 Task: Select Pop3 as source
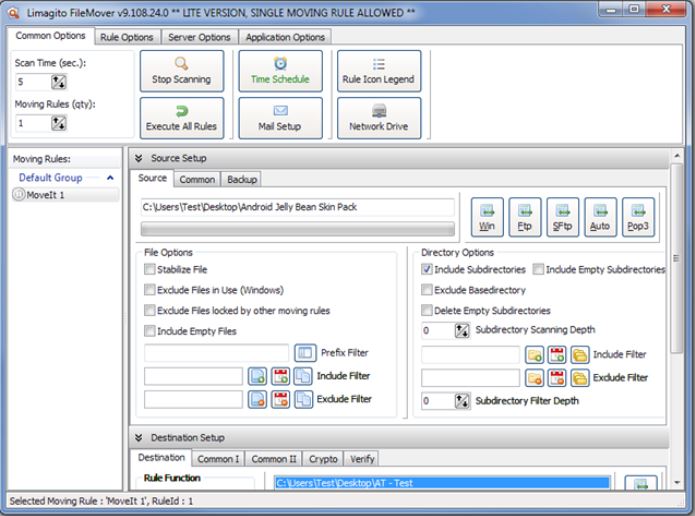coord(638,217)
